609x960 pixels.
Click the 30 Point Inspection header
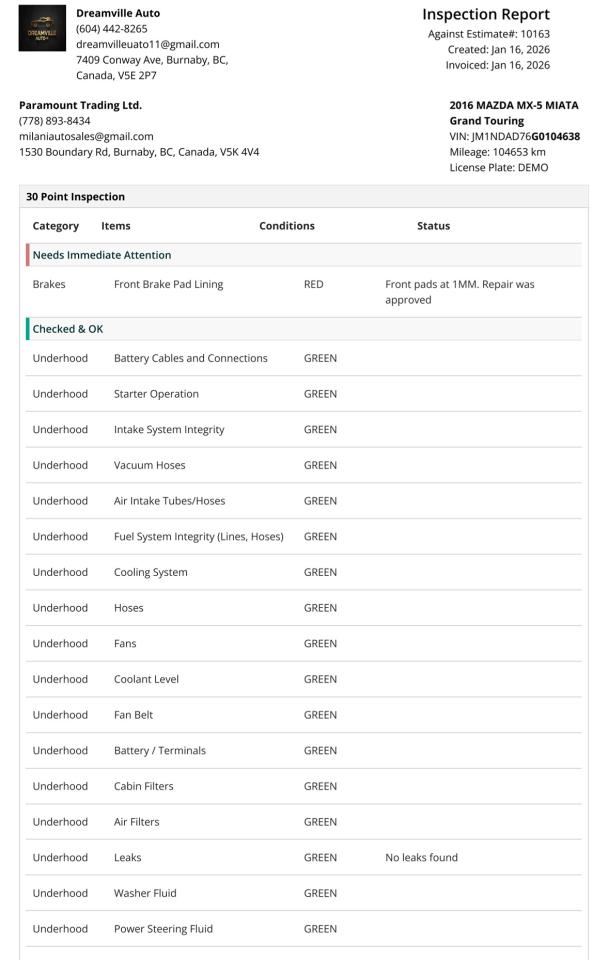[x=75, y=197]
